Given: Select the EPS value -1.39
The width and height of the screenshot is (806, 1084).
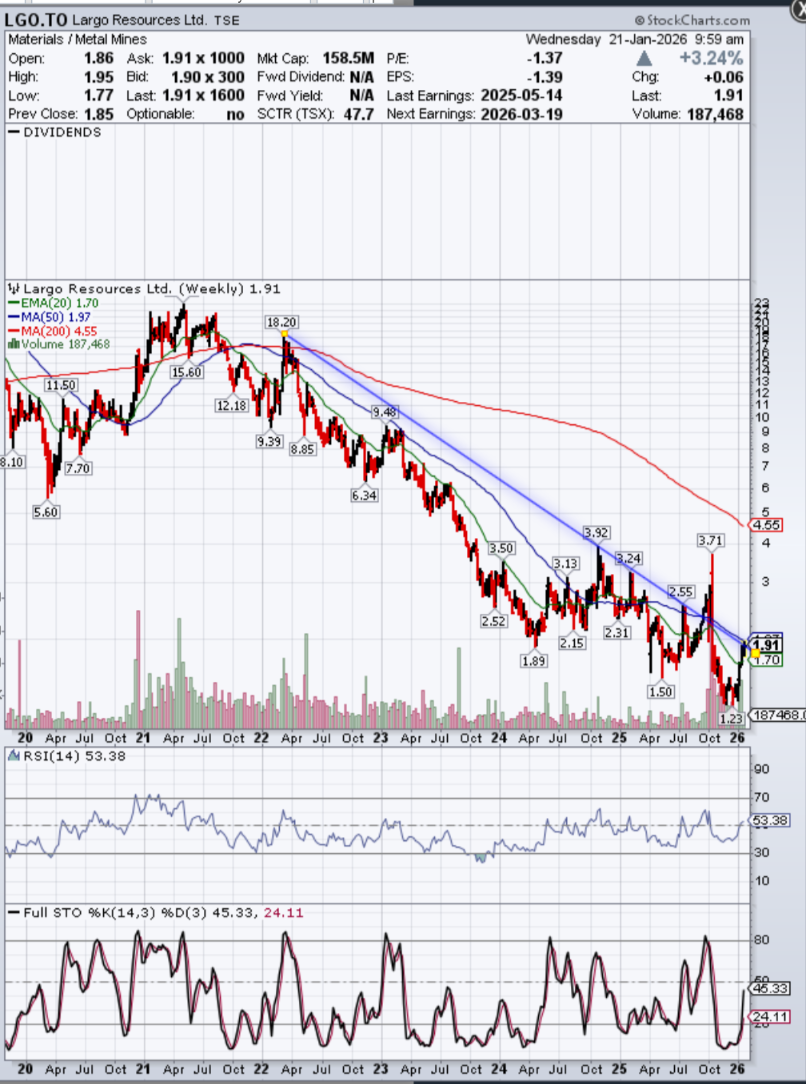Looking at the screenshot, I should pyautogui.click(x=544, y=77).
